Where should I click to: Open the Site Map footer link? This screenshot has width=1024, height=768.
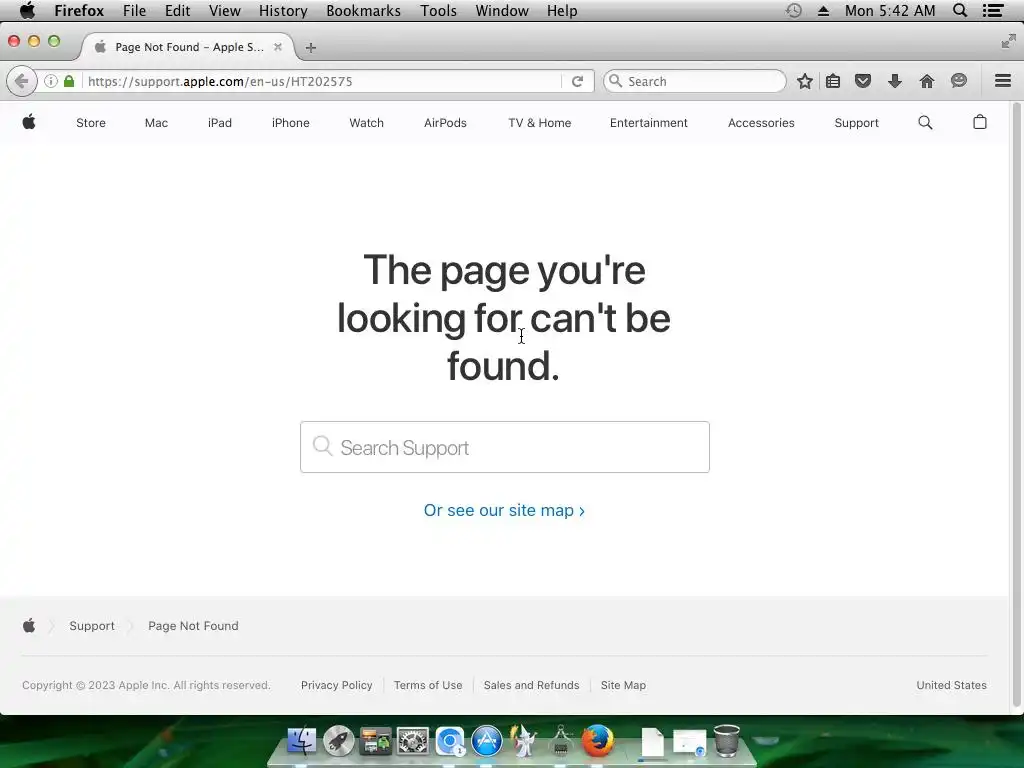(x=623, y=685)
